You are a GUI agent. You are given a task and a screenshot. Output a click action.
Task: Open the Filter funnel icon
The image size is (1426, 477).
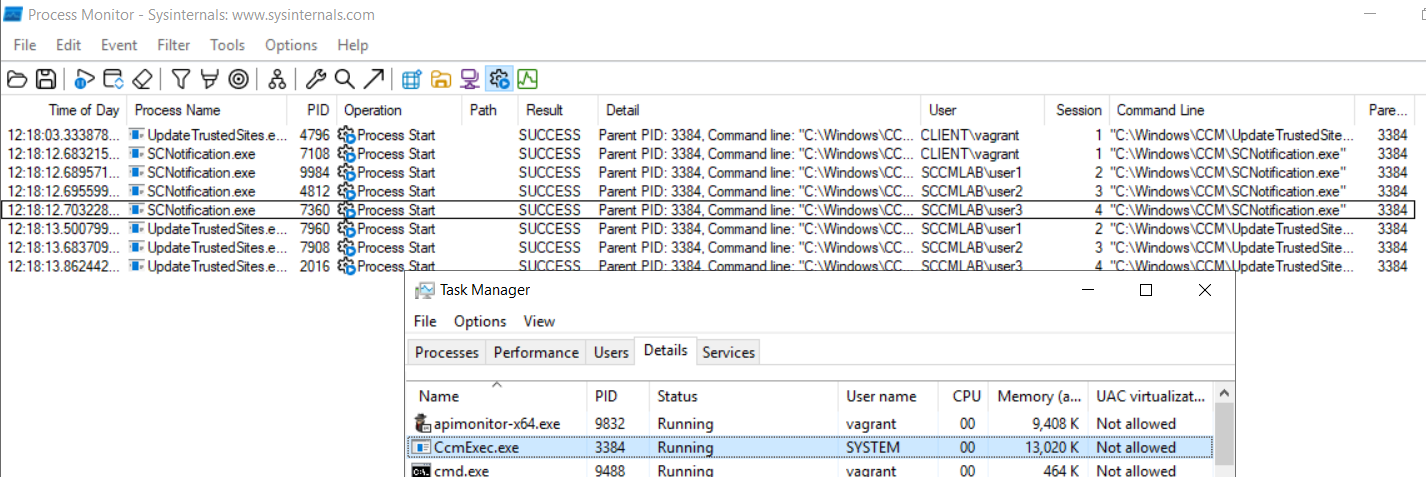181,79
